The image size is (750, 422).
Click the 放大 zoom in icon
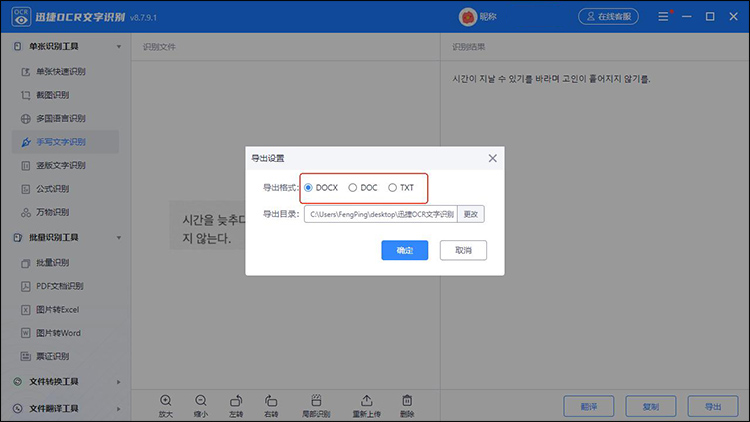[165, 401]
